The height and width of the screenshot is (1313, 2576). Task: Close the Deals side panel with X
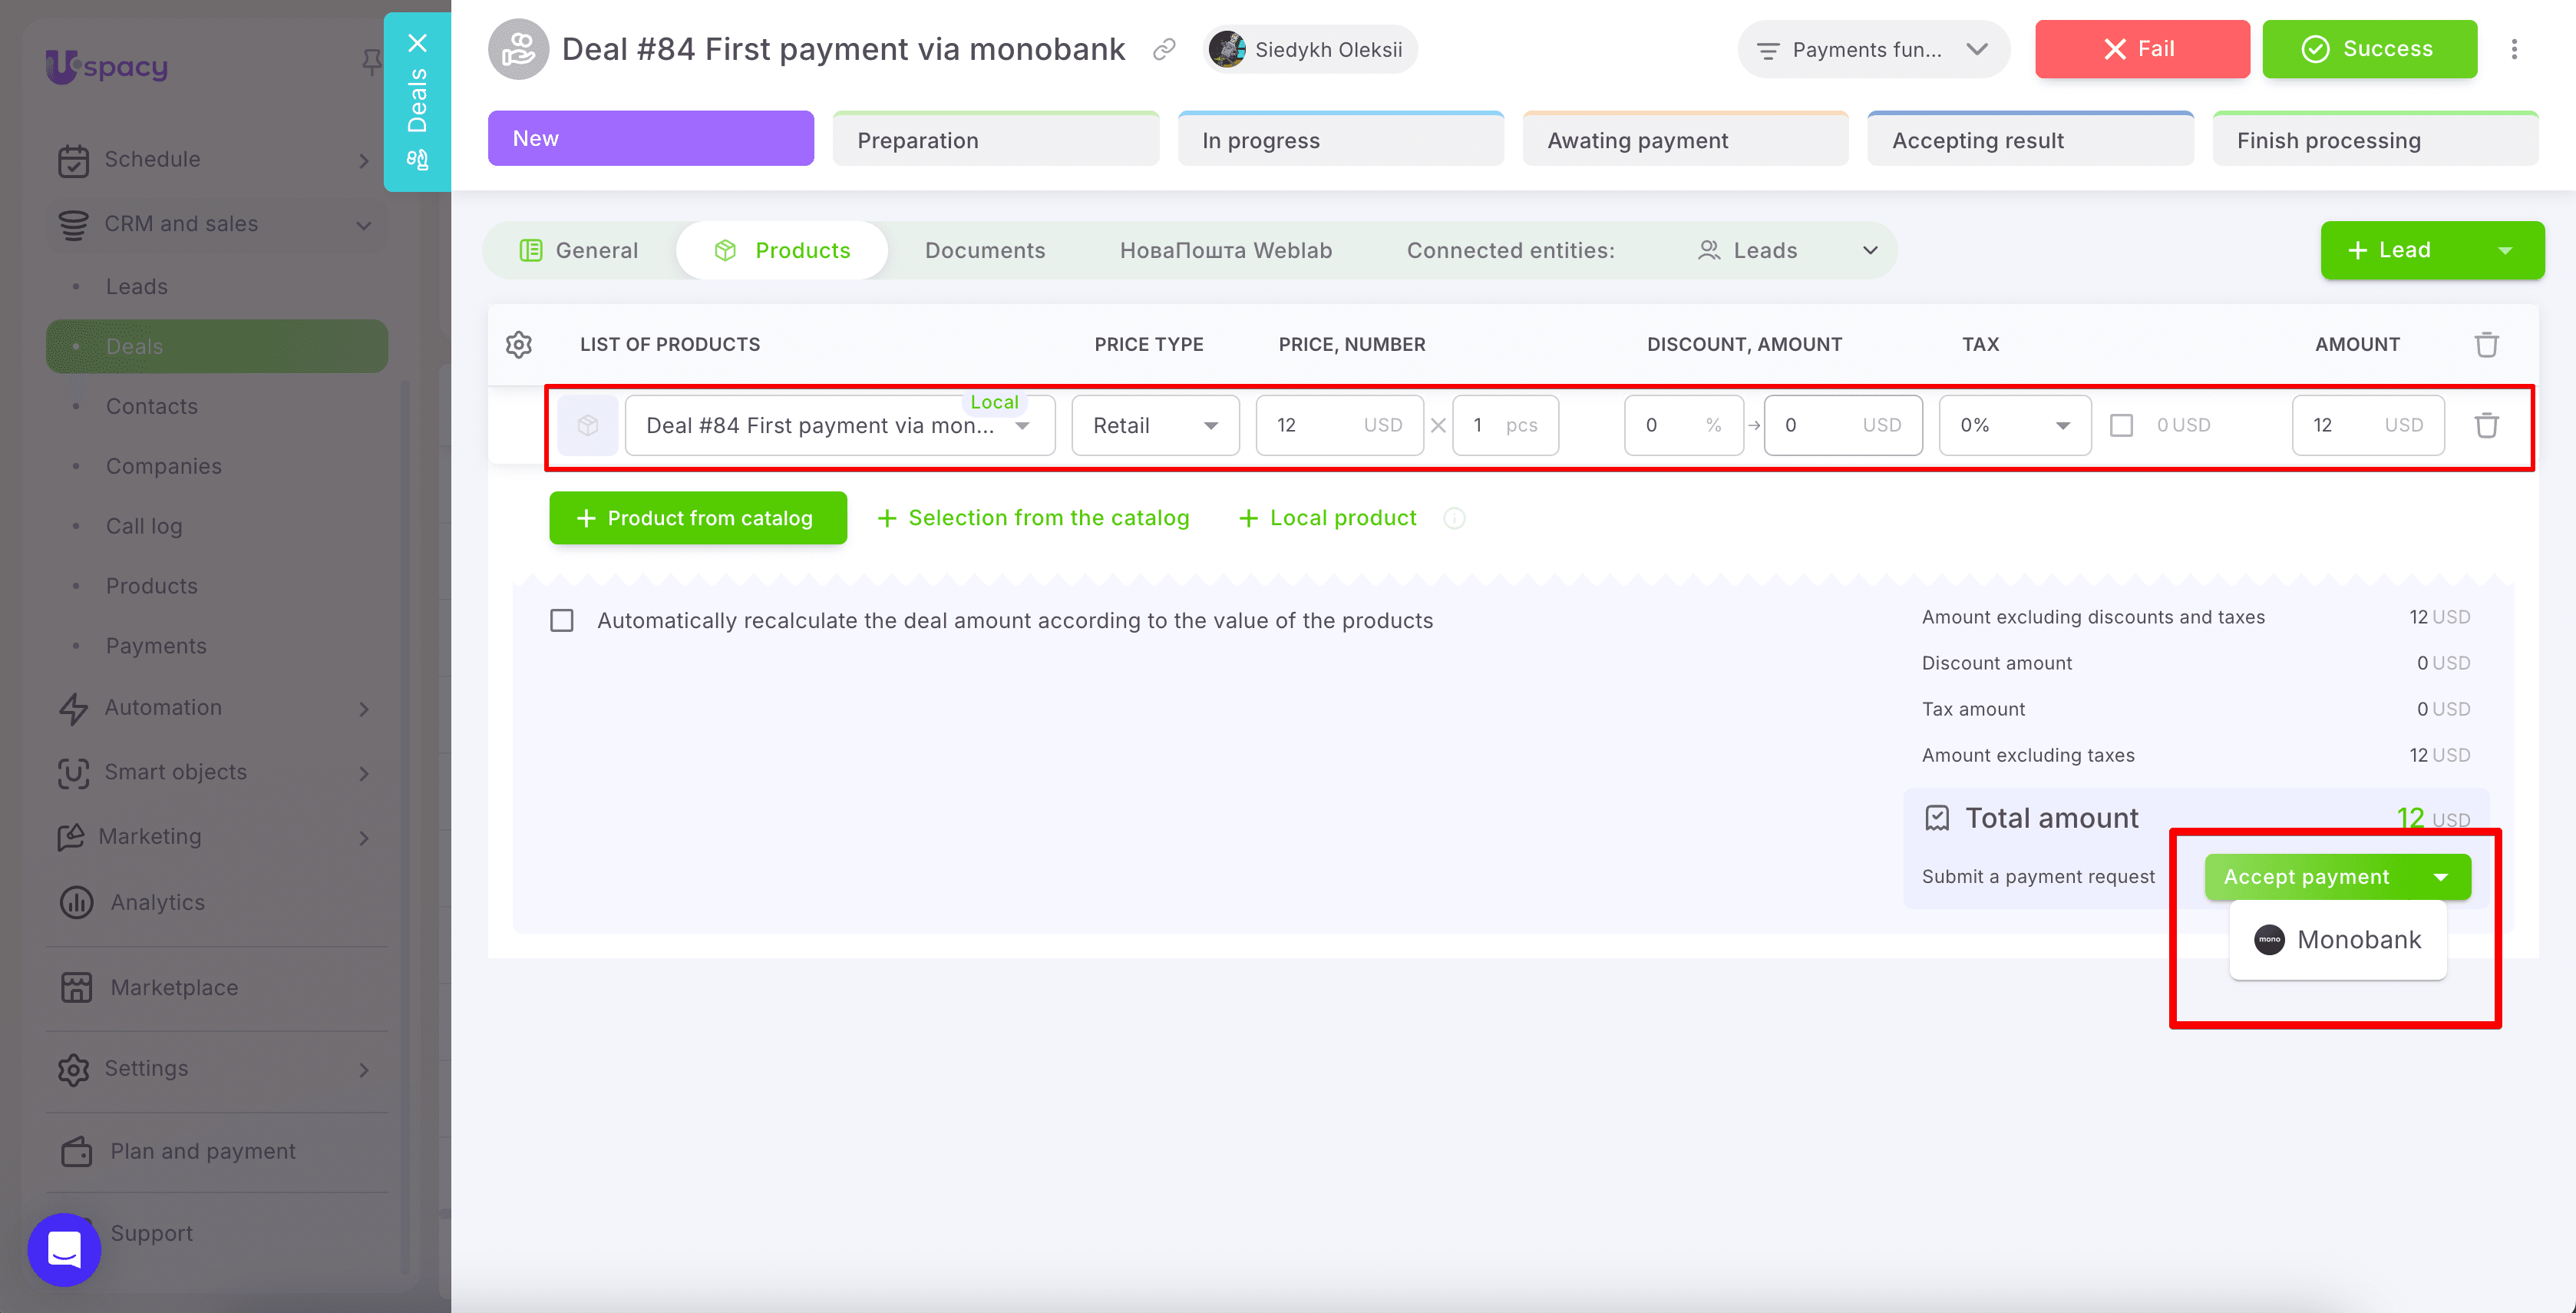pos(417,43)
